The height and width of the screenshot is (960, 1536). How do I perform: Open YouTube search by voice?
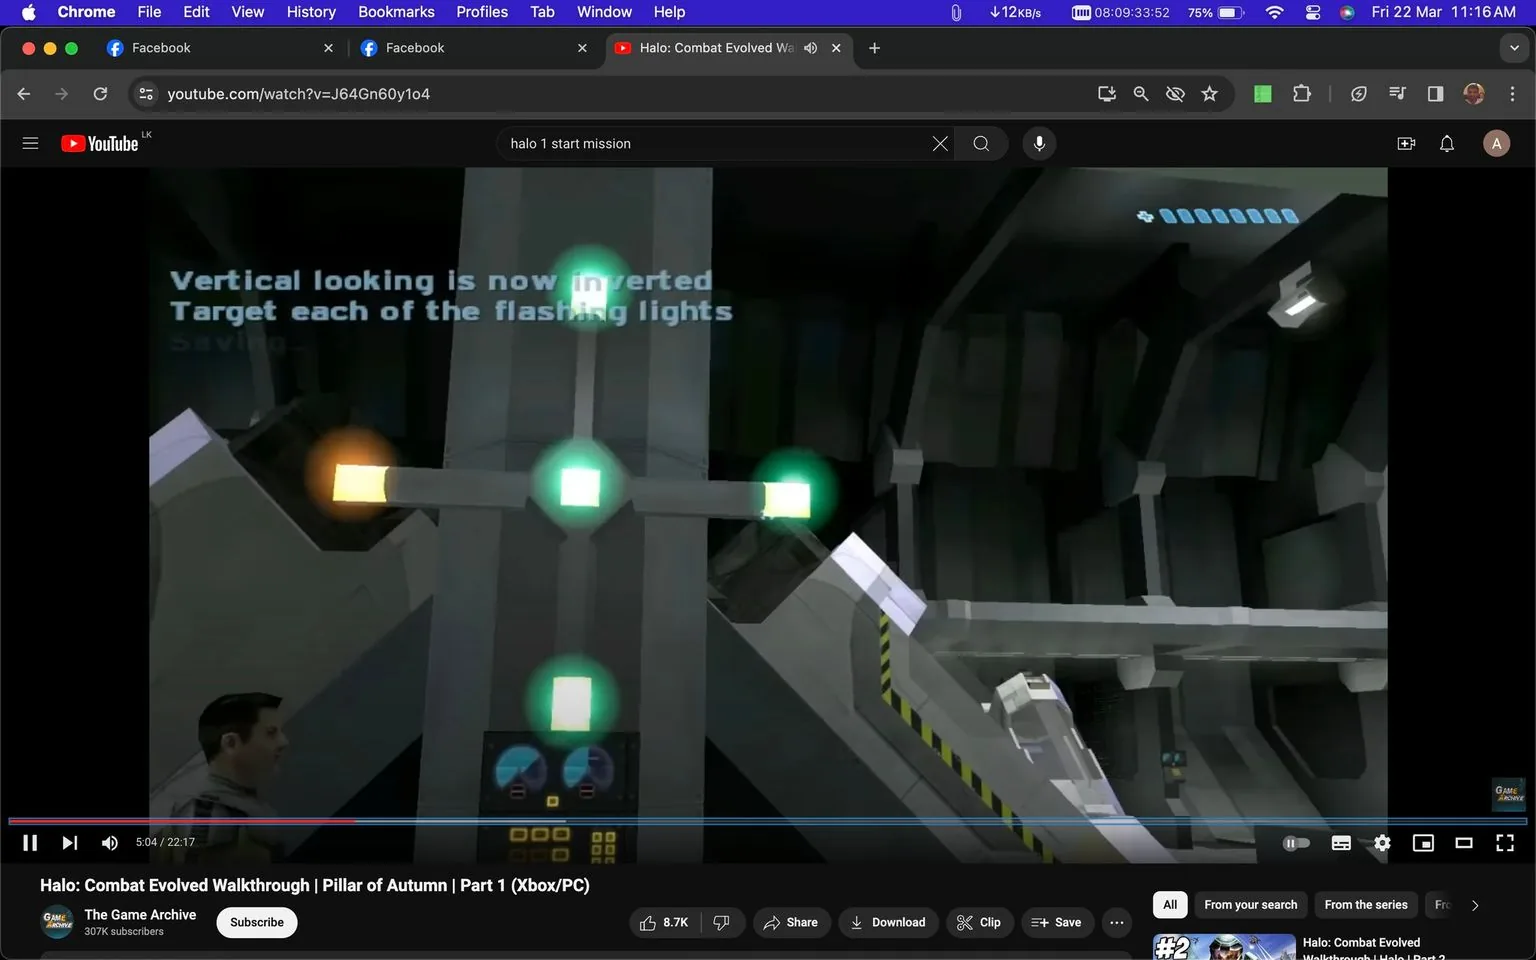(x=1039, y=143)
